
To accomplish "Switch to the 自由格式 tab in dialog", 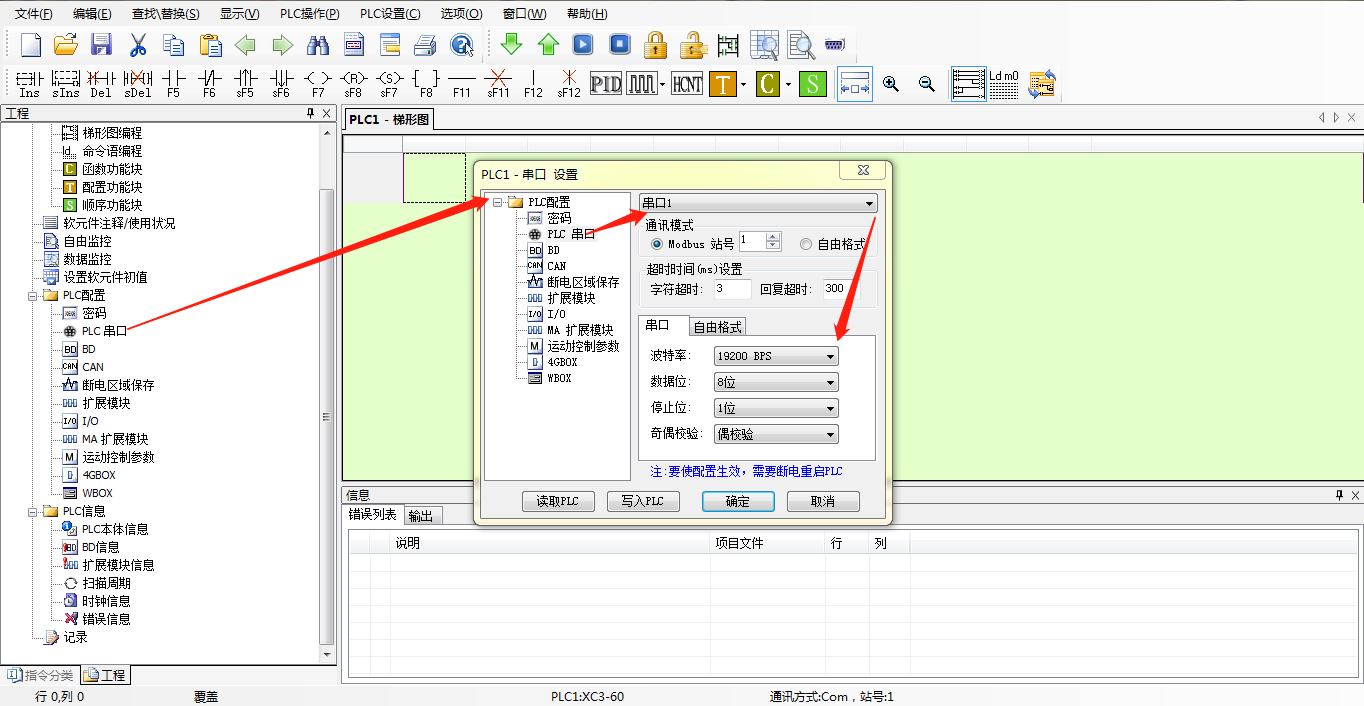I will (x=718, y=327).
